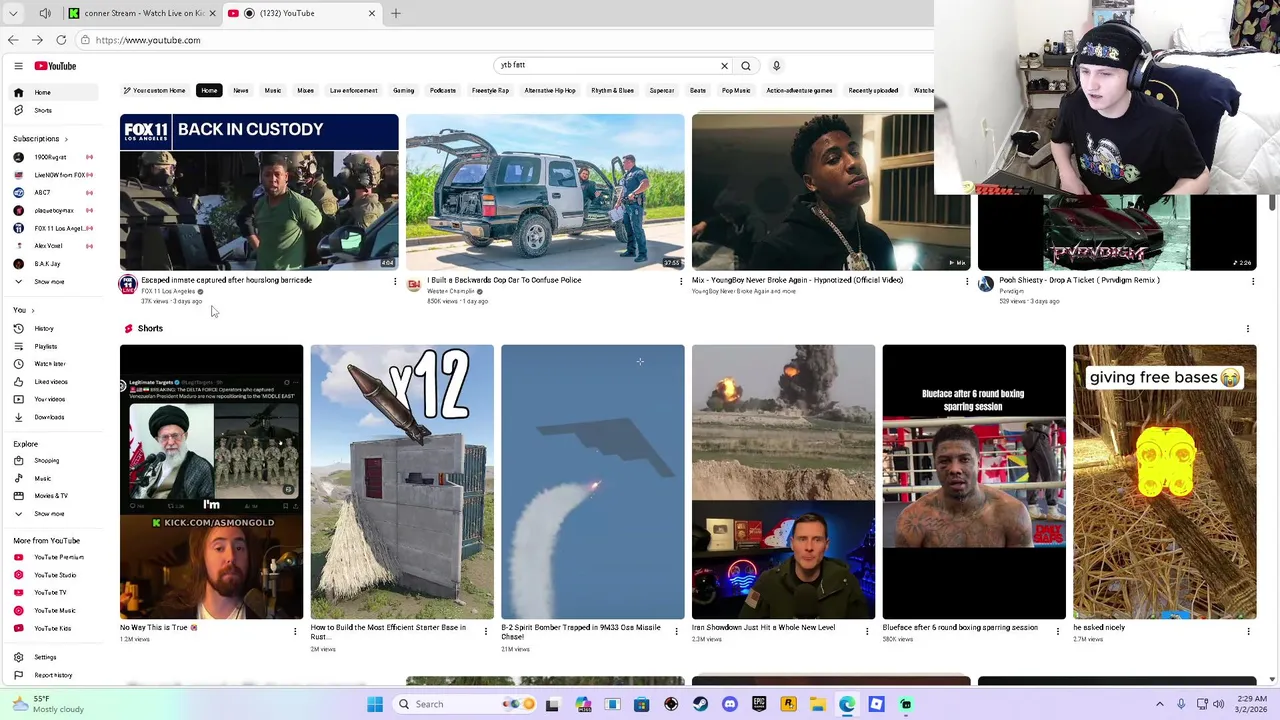Open Your videos in sidebar
This screenshot has width=1280, height=720.
[x=55, y=399]
